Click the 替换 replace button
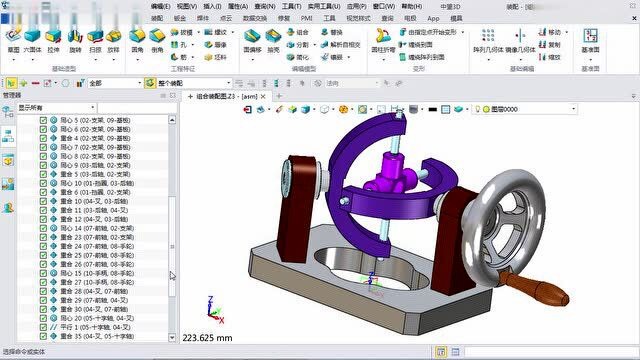The width and height of the screenshot is (640, 360). (332, 32)
